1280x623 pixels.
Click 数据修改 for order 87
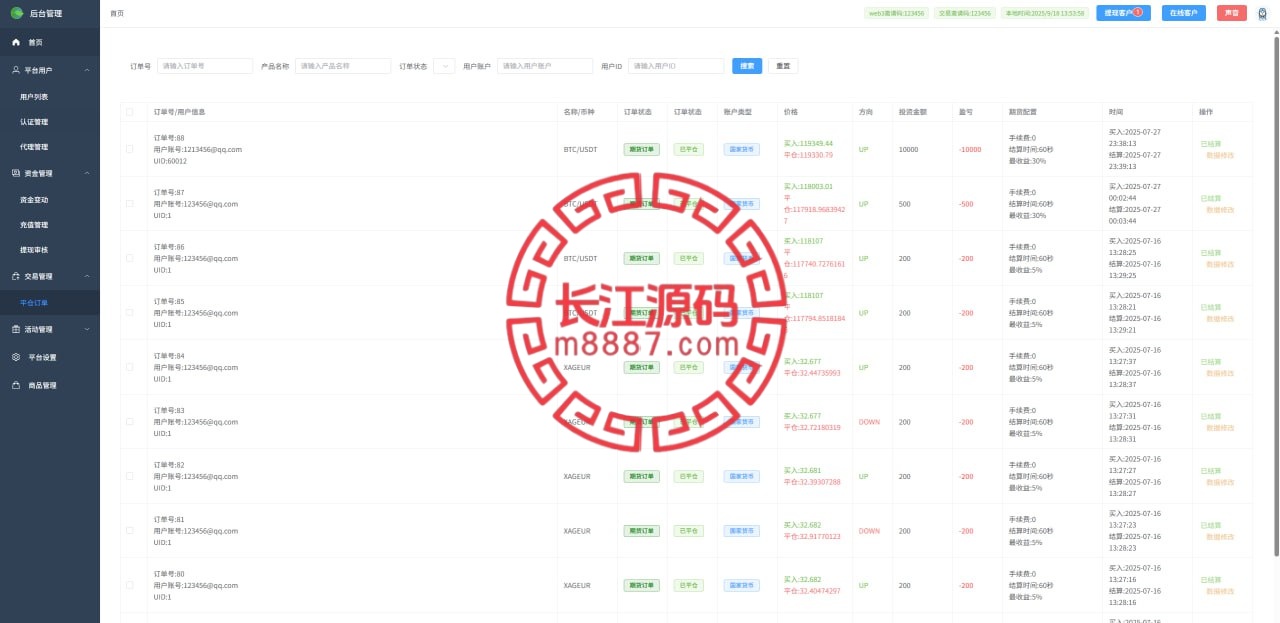pyautogui.click(x=1219, y=210)
